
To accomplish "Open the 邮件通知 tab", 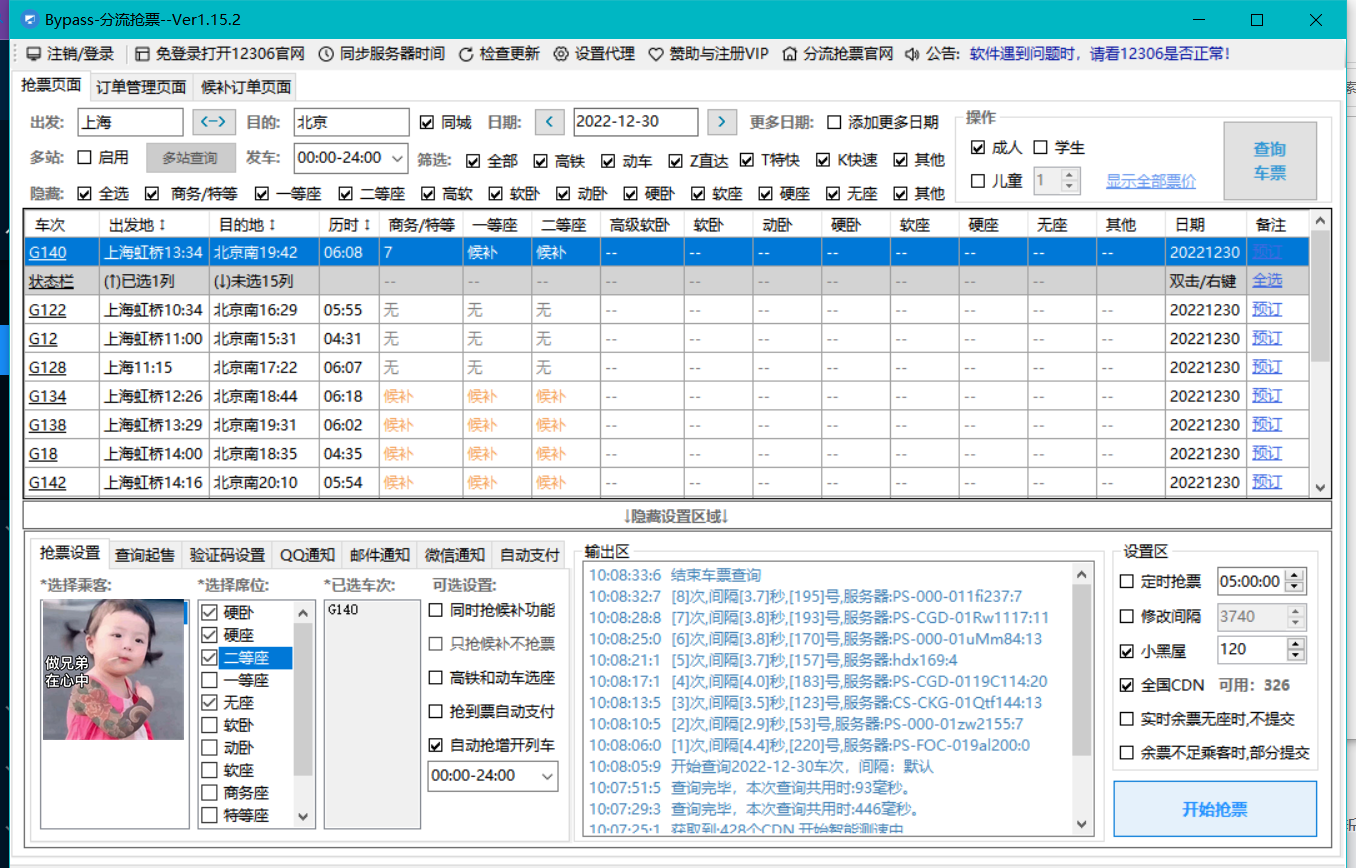I will [379, 555].
